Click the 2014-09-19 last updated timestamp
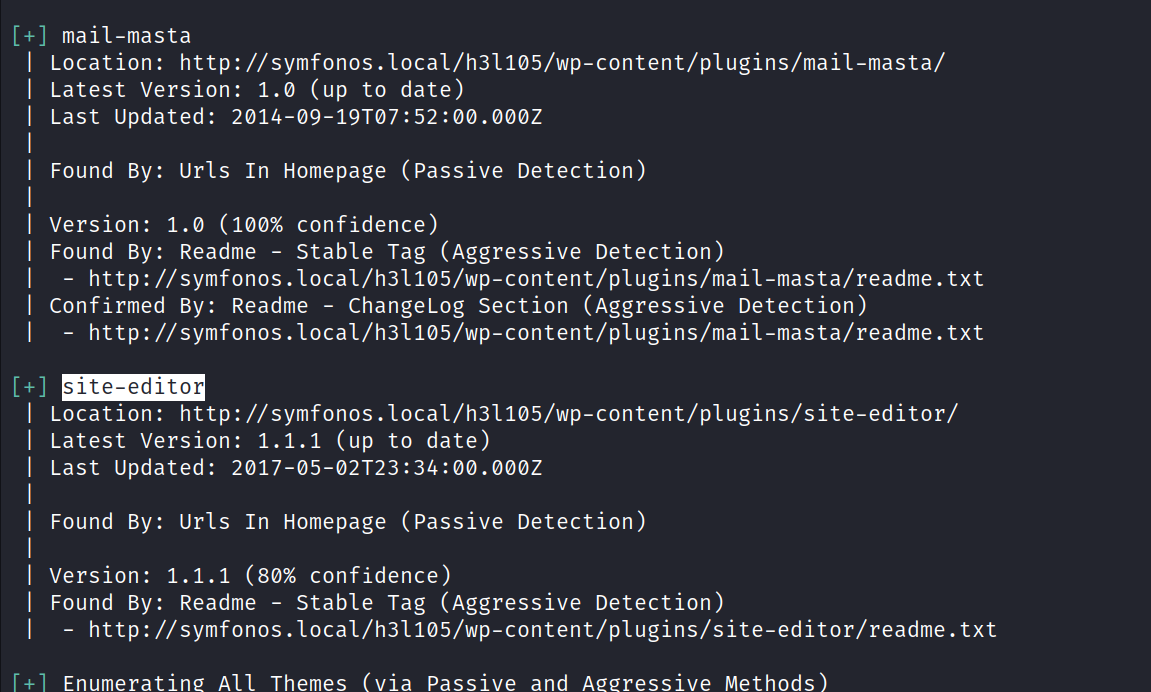This screenshot has height=692, width=1151. [x=386, y=116]
